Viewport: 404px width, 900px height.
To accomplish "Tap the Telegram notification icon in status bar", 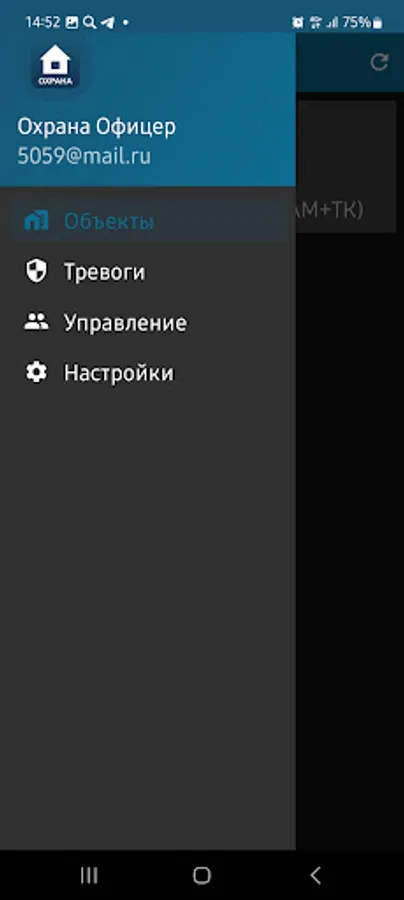I will [x=107, y=23].
